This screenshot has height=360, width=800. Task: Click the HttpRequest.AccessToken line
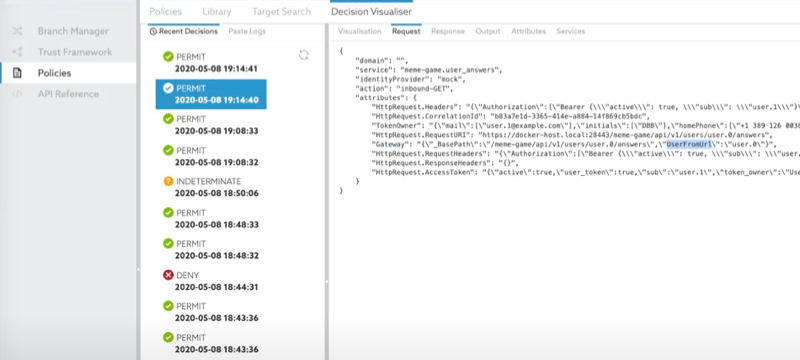[x=586, y=172]
